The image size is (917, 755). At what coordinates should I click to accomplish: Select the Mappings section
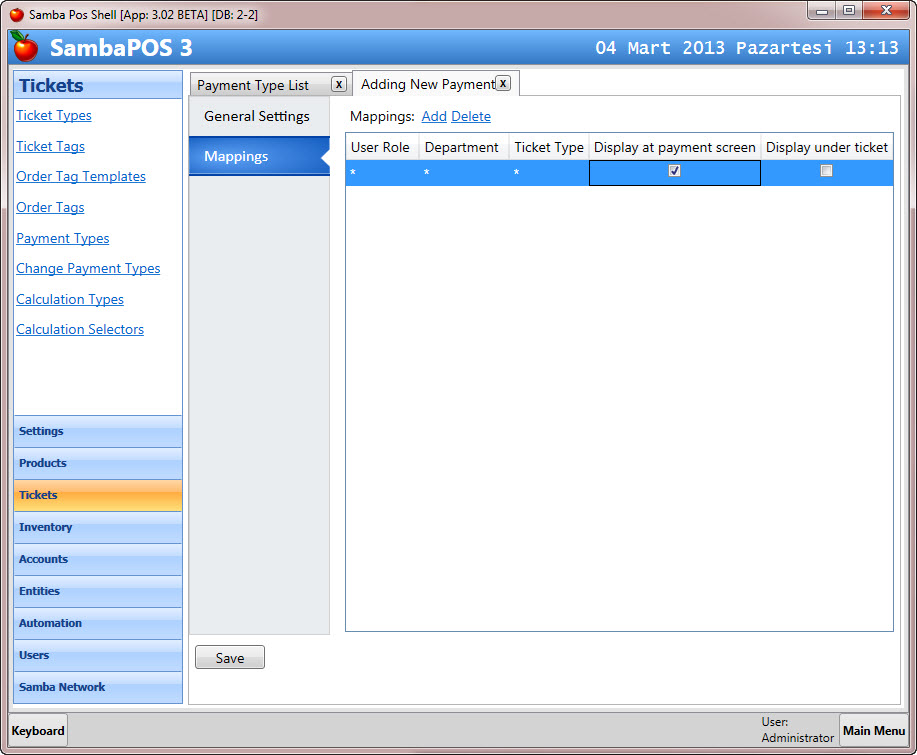(237, 157)
